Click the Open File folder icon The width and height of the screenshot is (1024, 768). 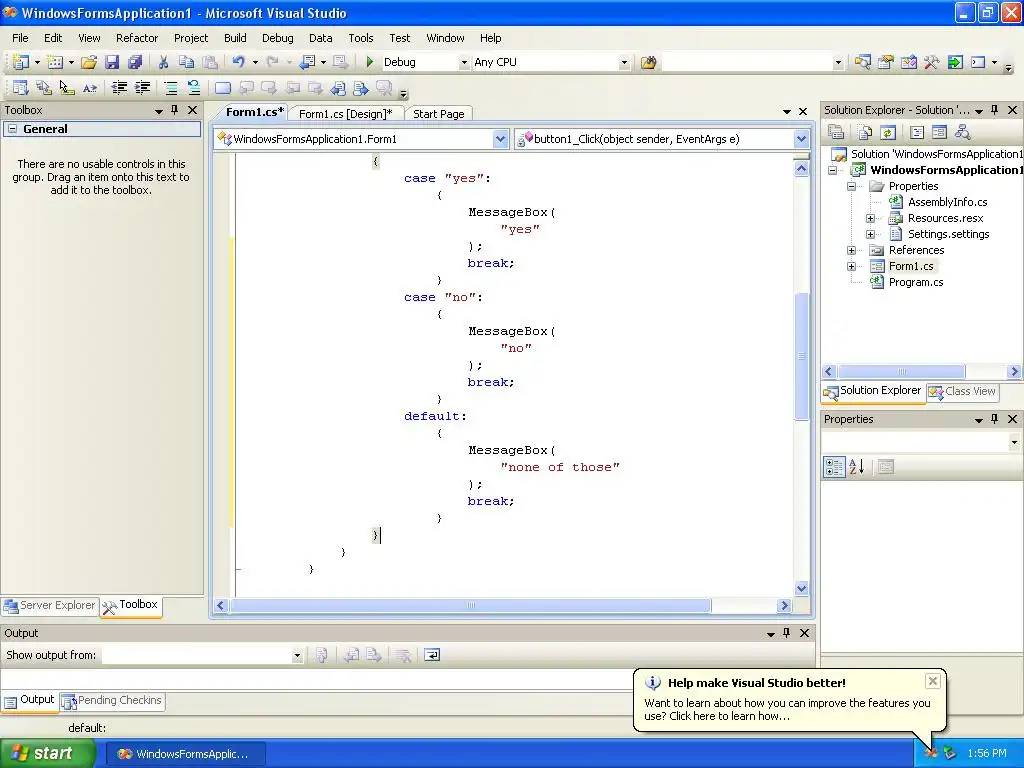(89, 62)
